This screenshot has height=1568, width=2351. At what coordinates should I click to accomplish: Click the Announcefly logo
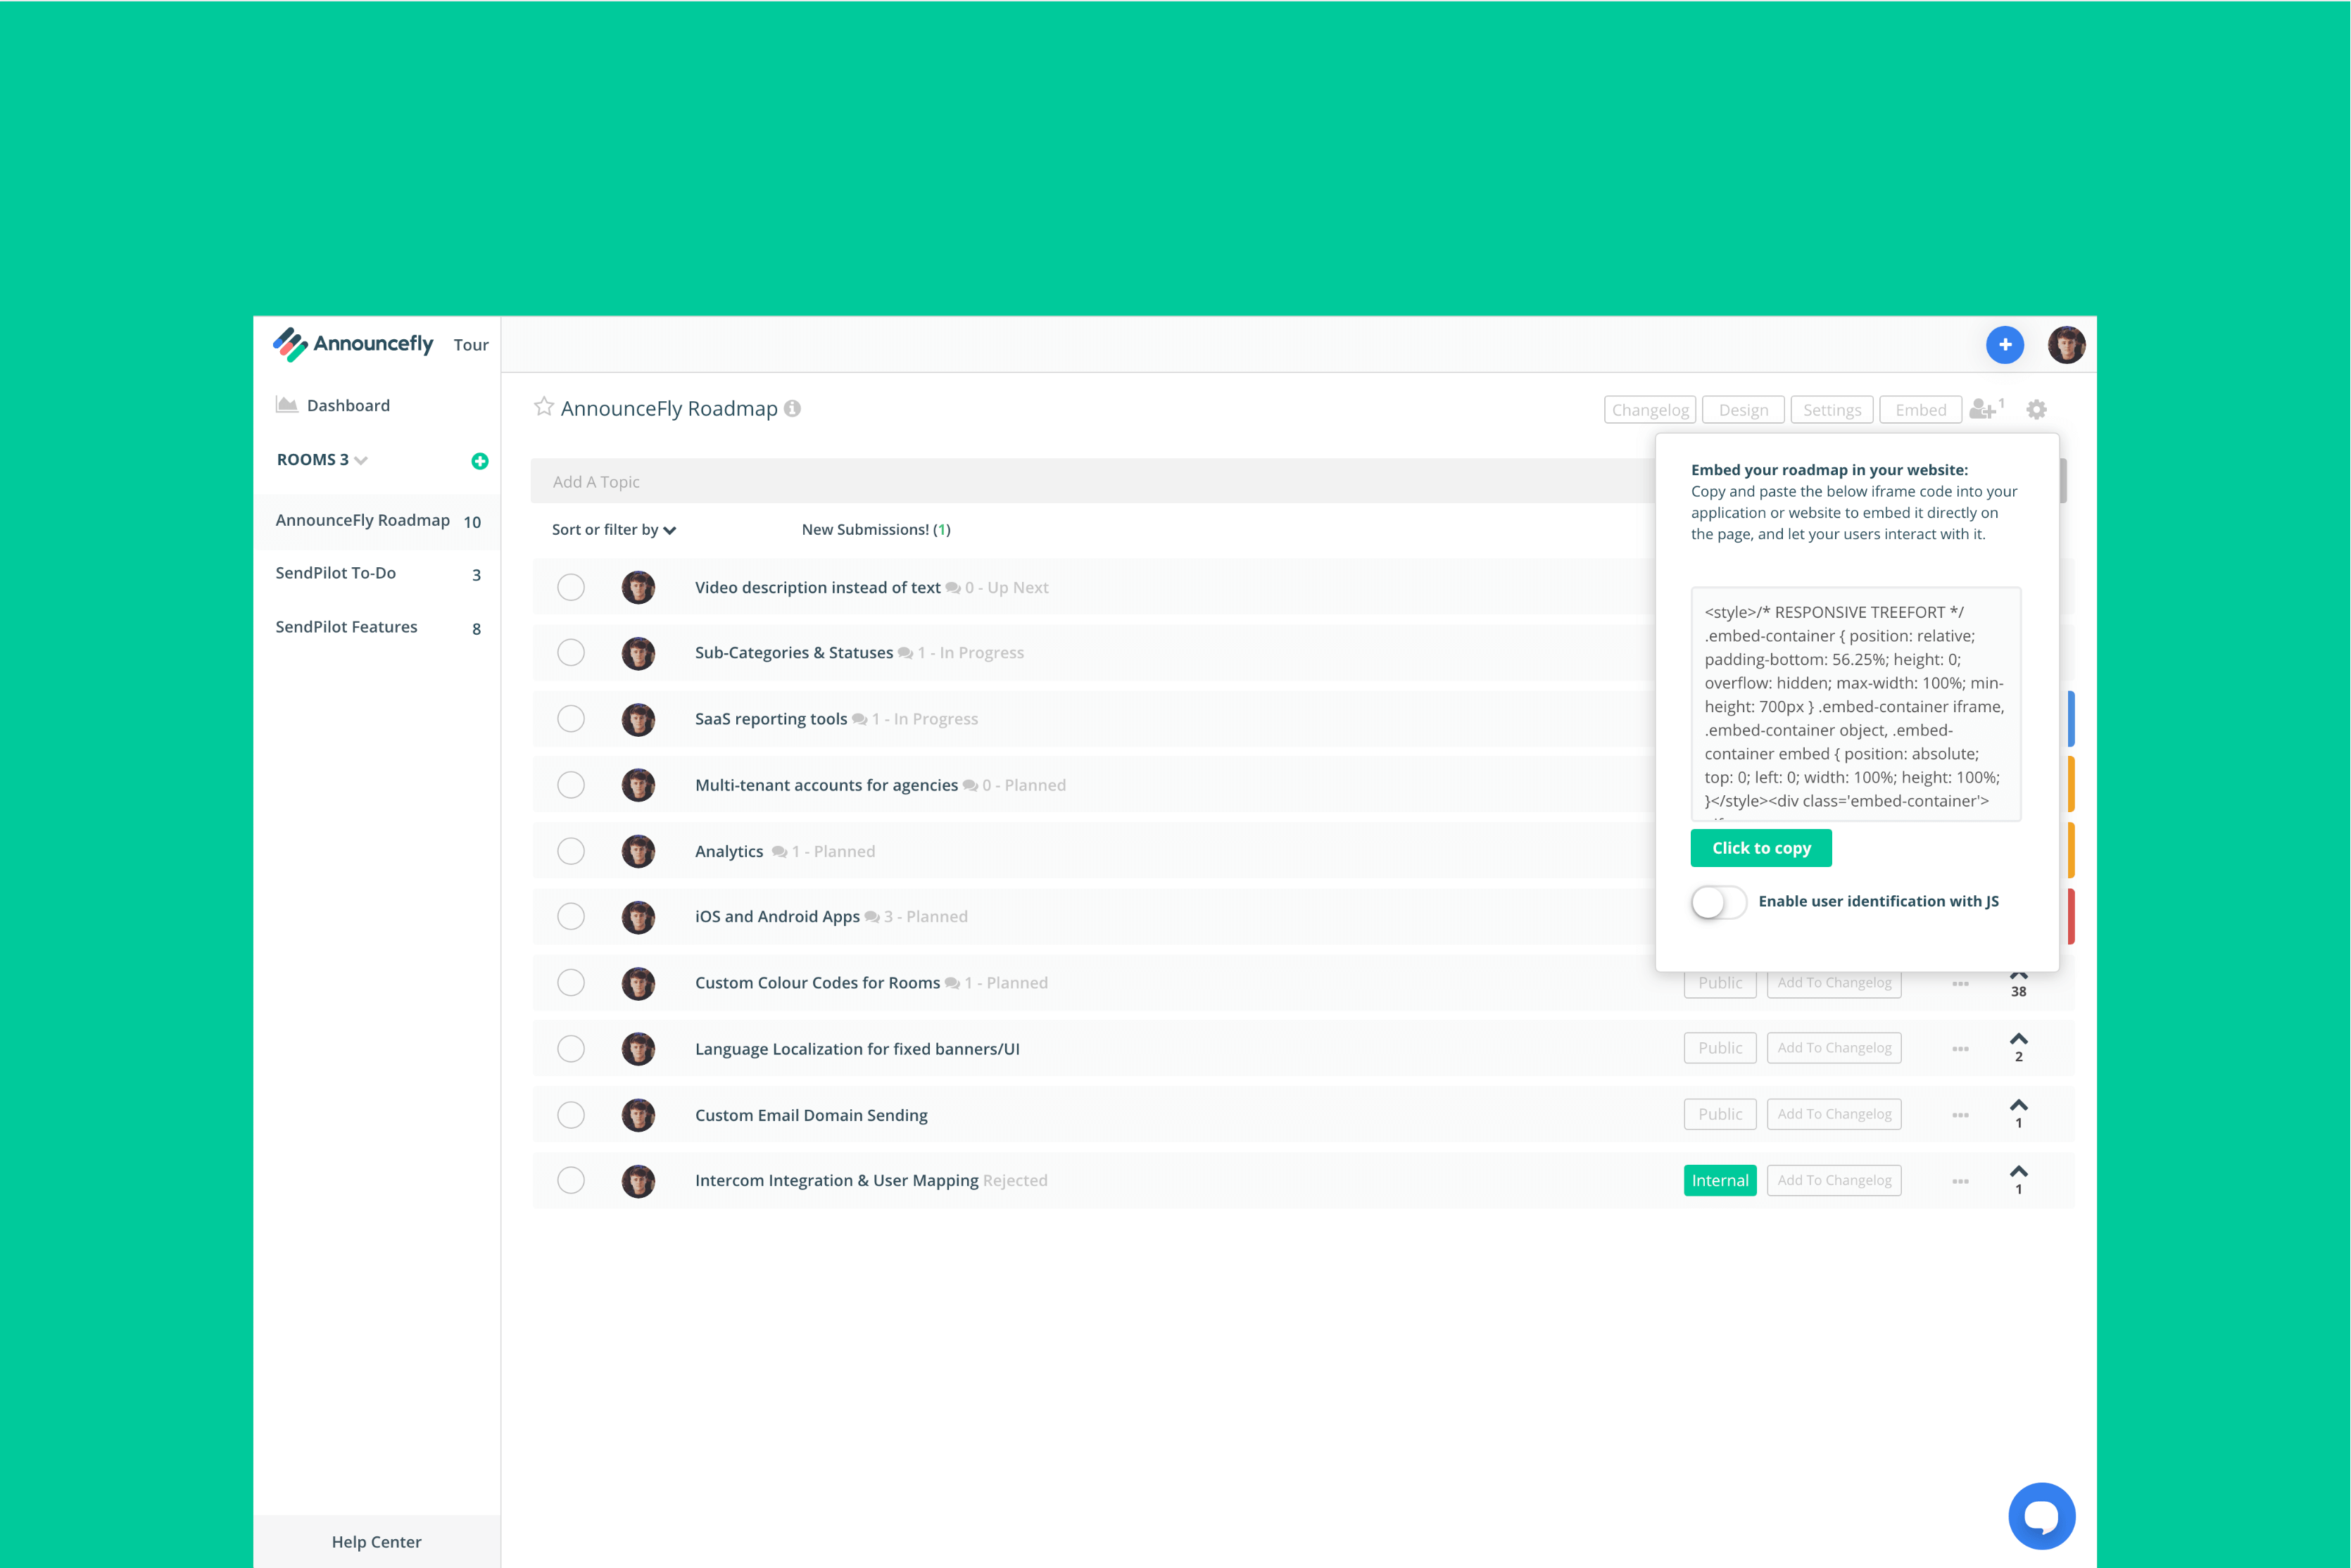click(352, 344)
